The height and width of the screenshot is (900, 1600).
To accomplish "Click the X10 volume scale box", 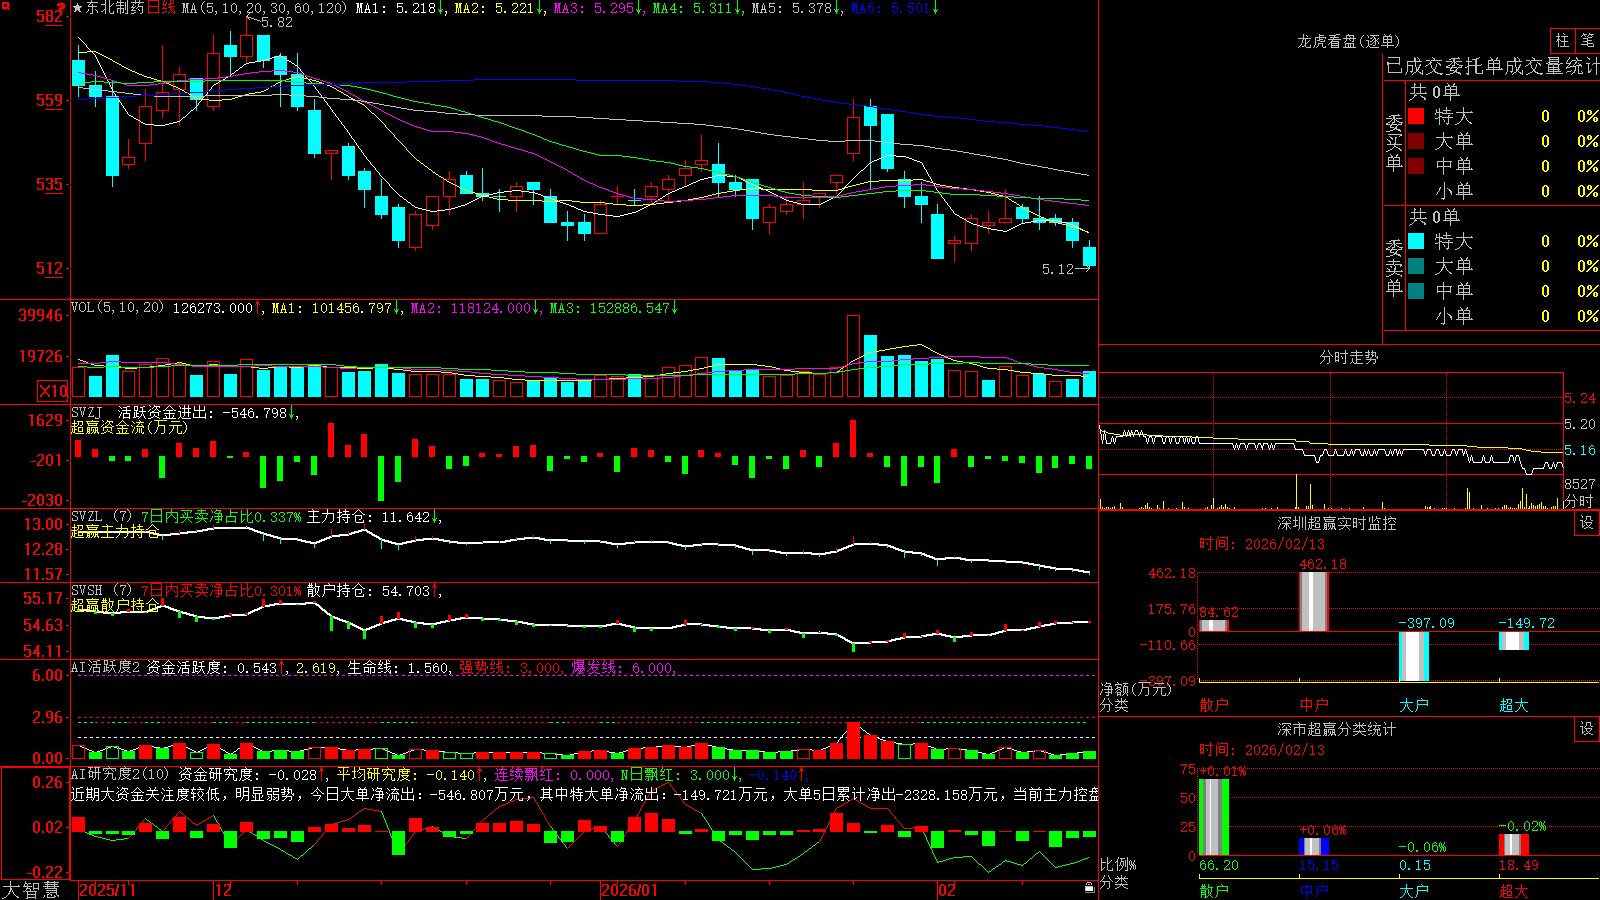I will [53, 391].
